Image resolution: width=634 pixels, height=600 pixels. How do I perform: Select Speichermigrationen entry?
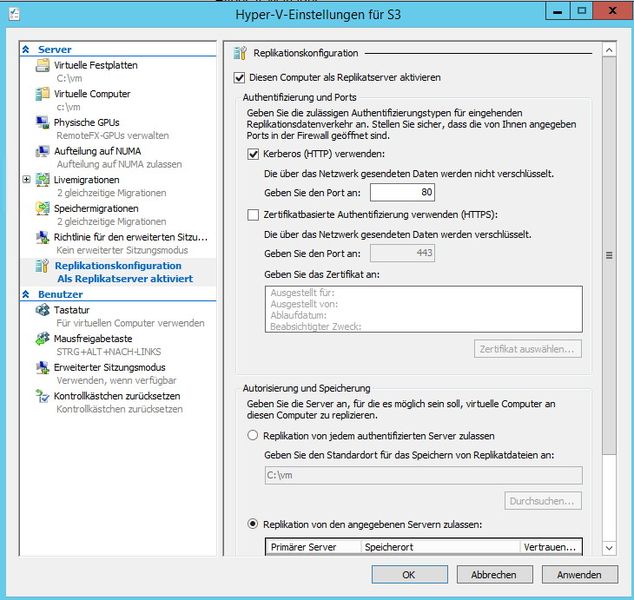[96, 209]
